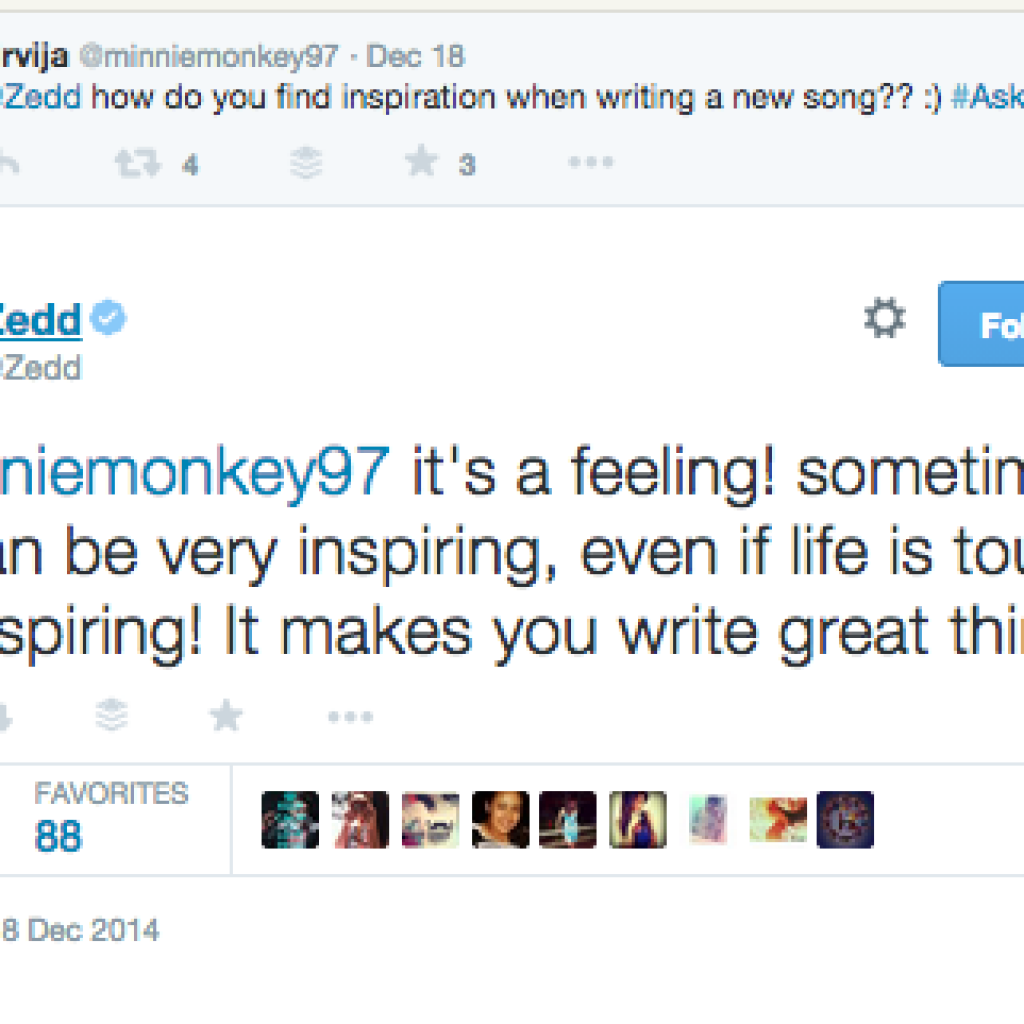Open the ellipsis menu under Zedd's reply
Viewport: 1024px width, 1024px height.
tap(350, 716)
